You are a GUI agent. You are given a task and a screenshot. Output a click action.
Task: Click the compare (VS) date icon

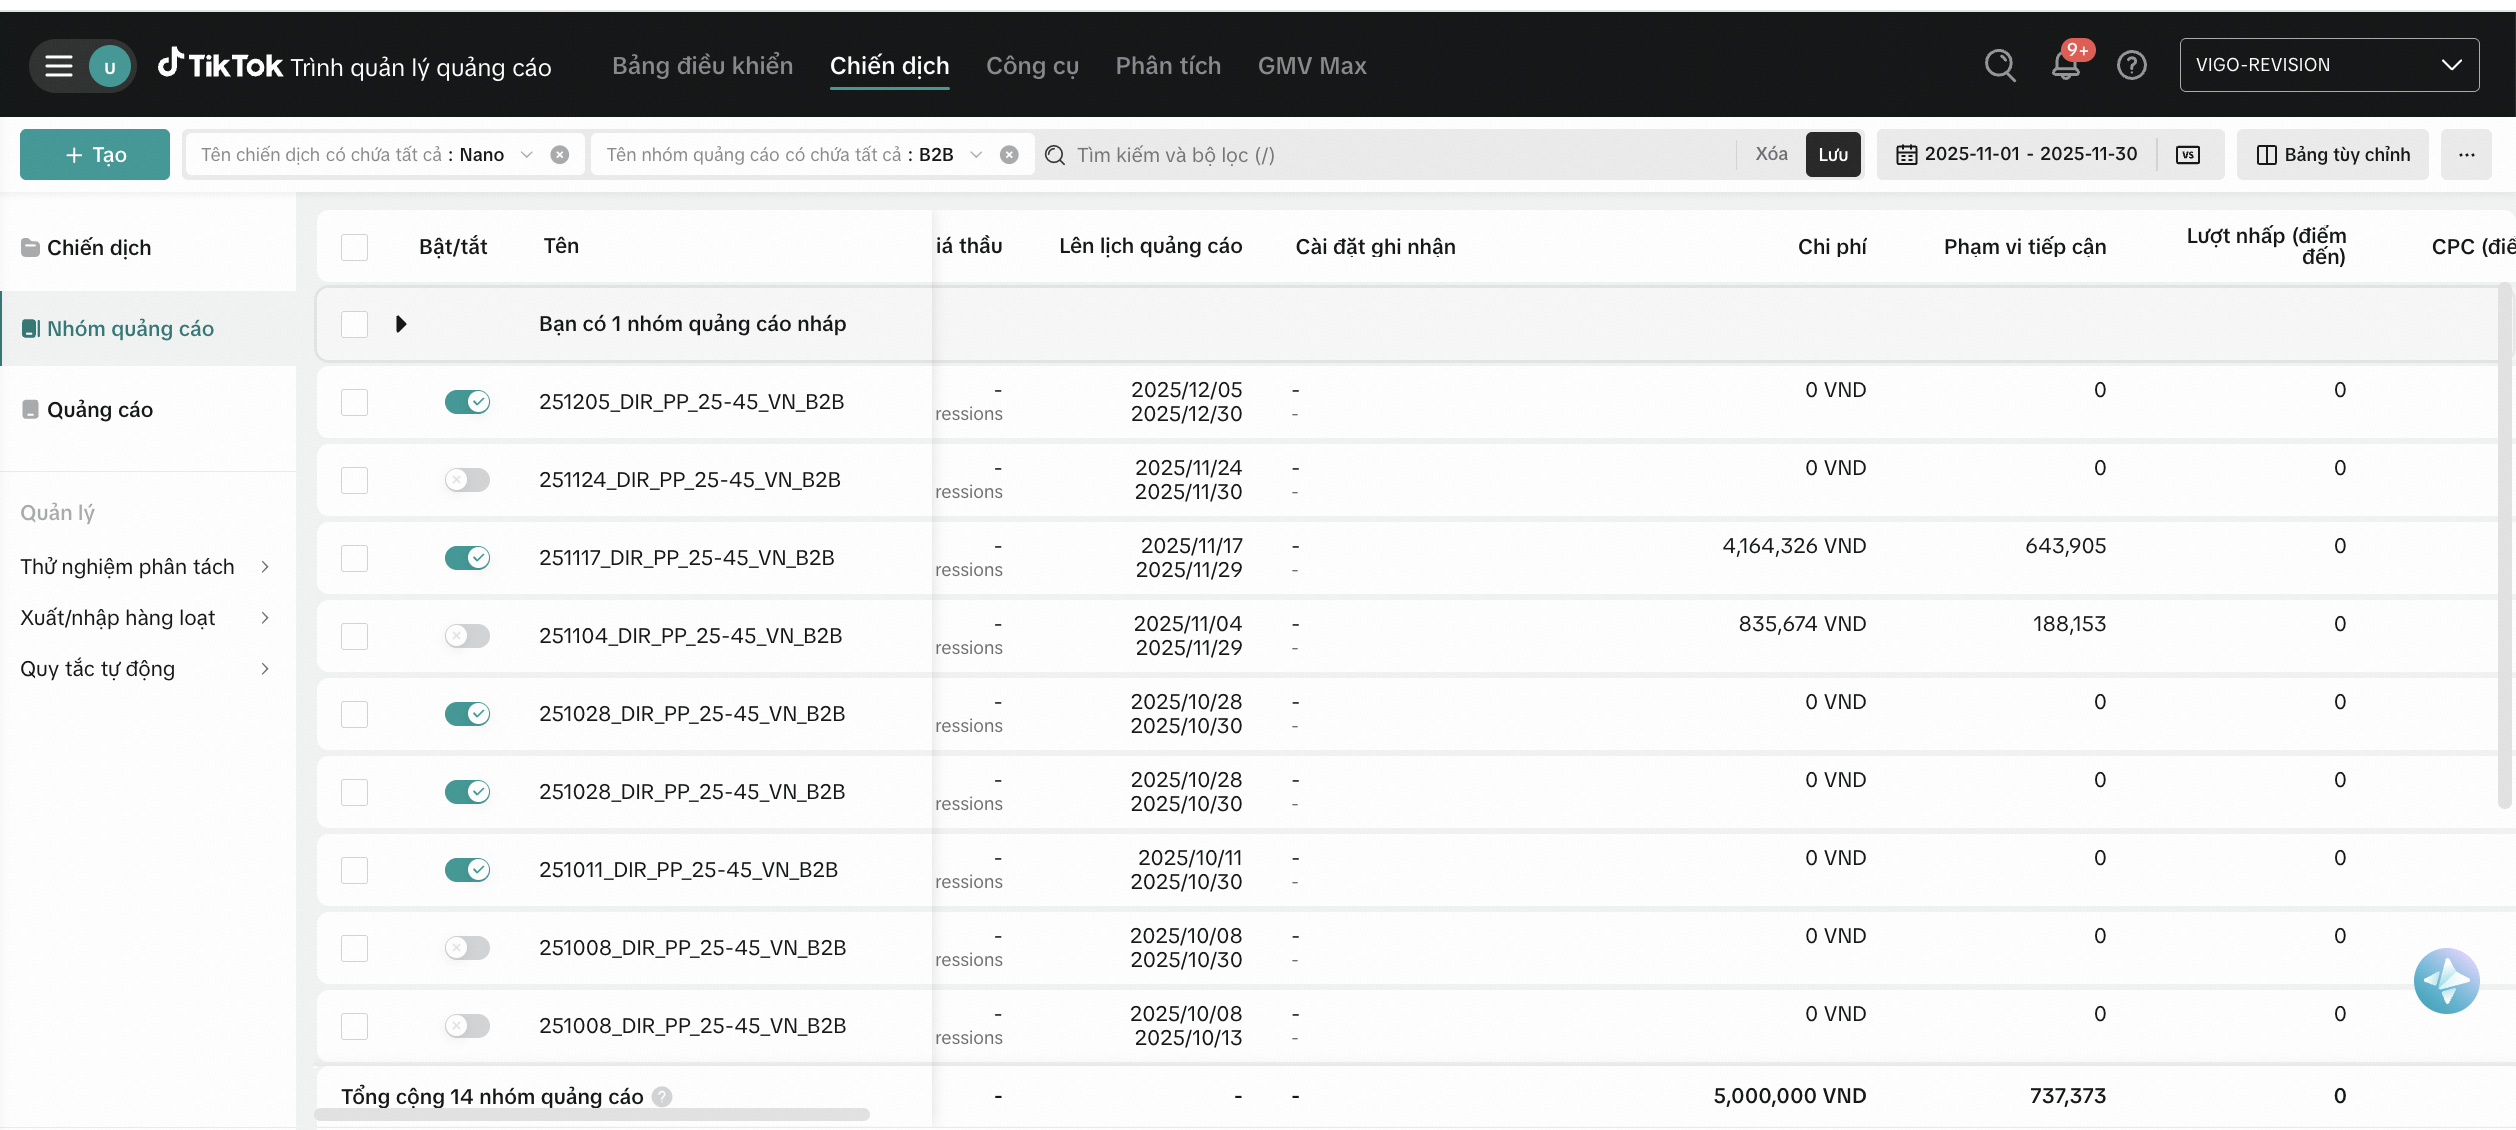[x=2187, y=155]
